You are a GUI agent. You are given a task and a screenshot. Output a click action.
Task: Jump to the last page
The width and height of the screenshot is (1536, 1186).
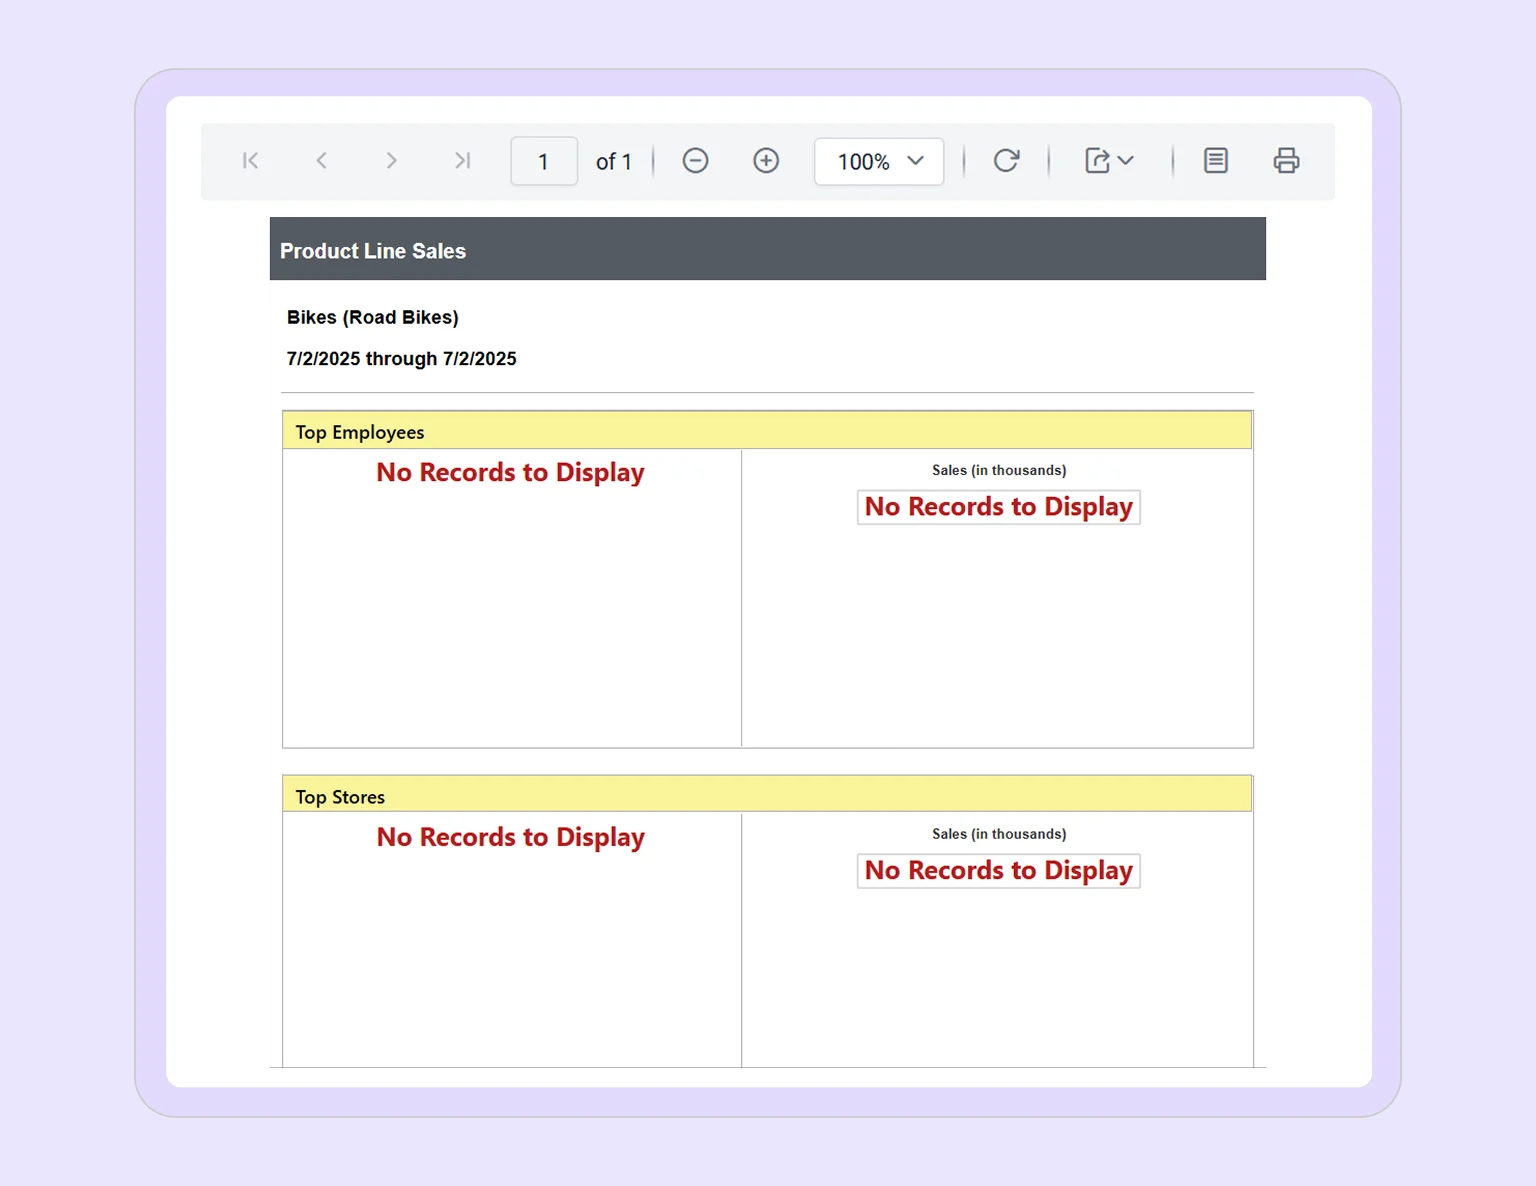[461, 160]
